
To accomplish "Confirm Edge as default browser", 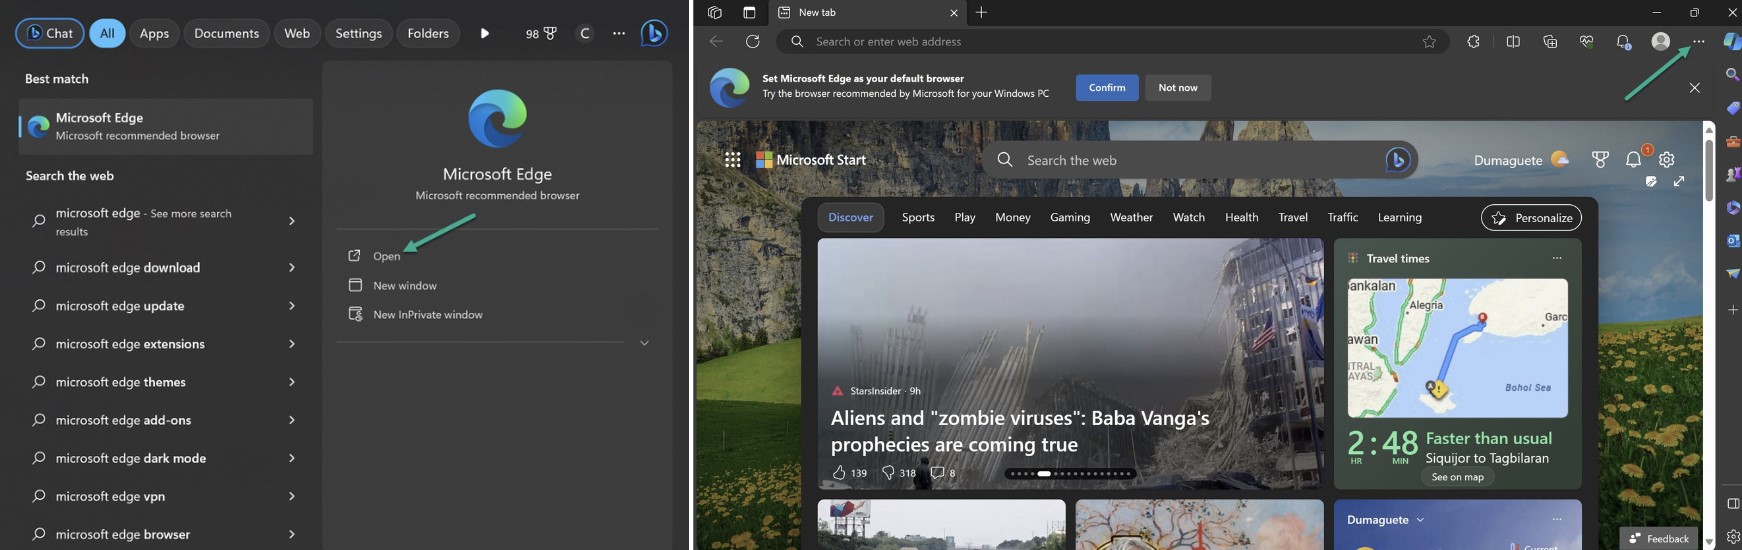I will pyautogui.click(x=1107, y=88).
